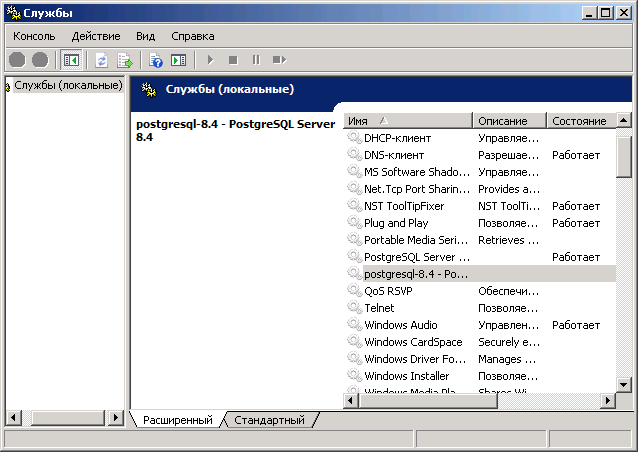The height and width of the screenshot is (452, 638).
Task: Select the Windows CardSpace service name
Action: click(413, 343)
